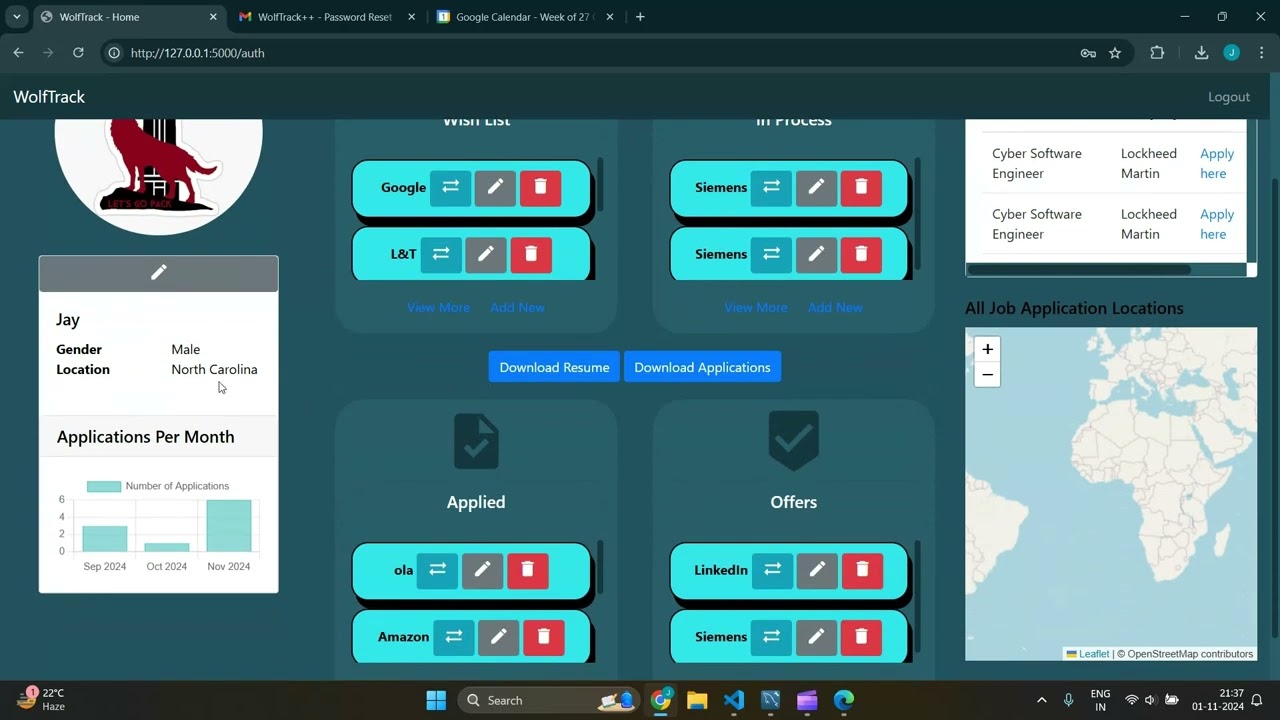This screenshot has width=1280, height=720.
Task: Open the Windows Start menu
Action: (436, 700)
